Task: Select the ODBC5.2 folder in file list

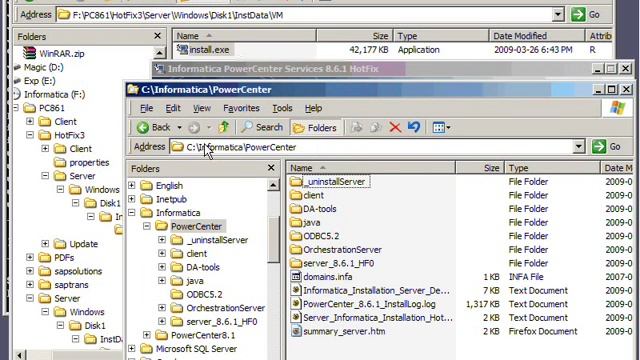Action: click(314, 236)
